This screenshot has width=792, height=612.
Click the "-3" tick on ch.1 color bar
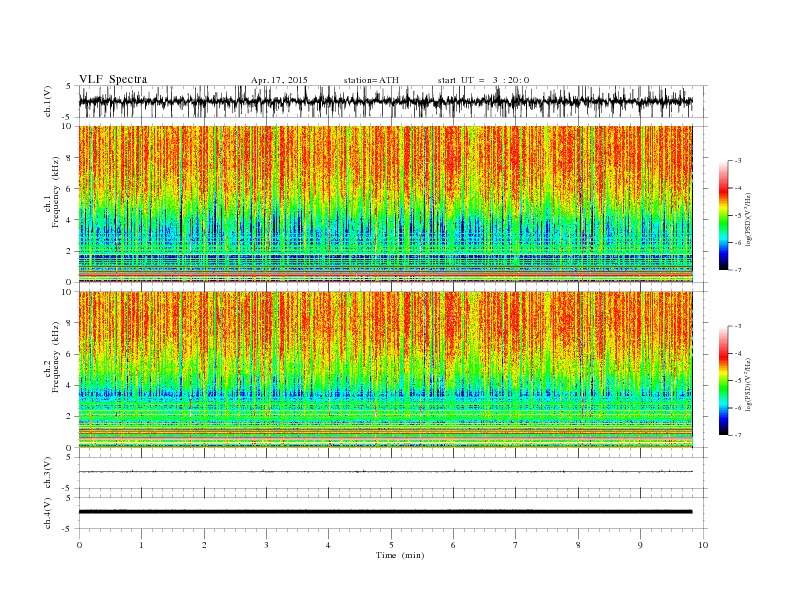(x=738, y=161)
